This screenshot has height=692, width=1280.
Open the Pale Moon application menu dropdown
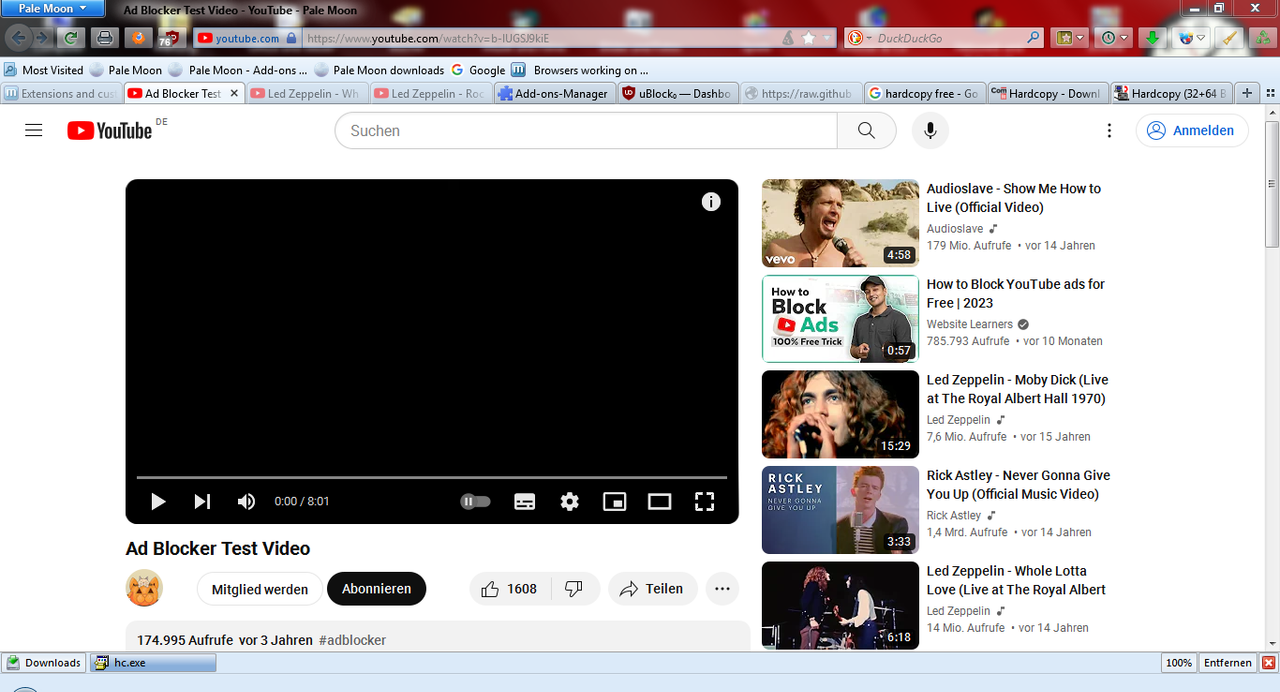[x=52, y=8]
